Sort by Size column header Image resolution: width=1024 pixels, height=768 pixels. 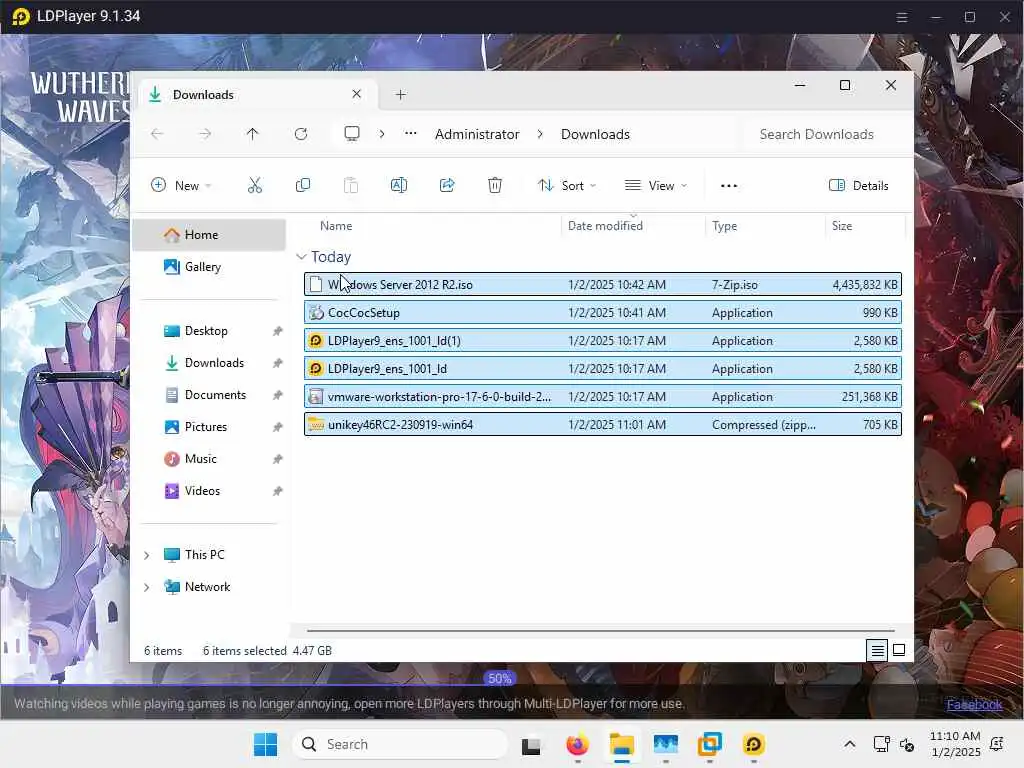tap(841, 226)
